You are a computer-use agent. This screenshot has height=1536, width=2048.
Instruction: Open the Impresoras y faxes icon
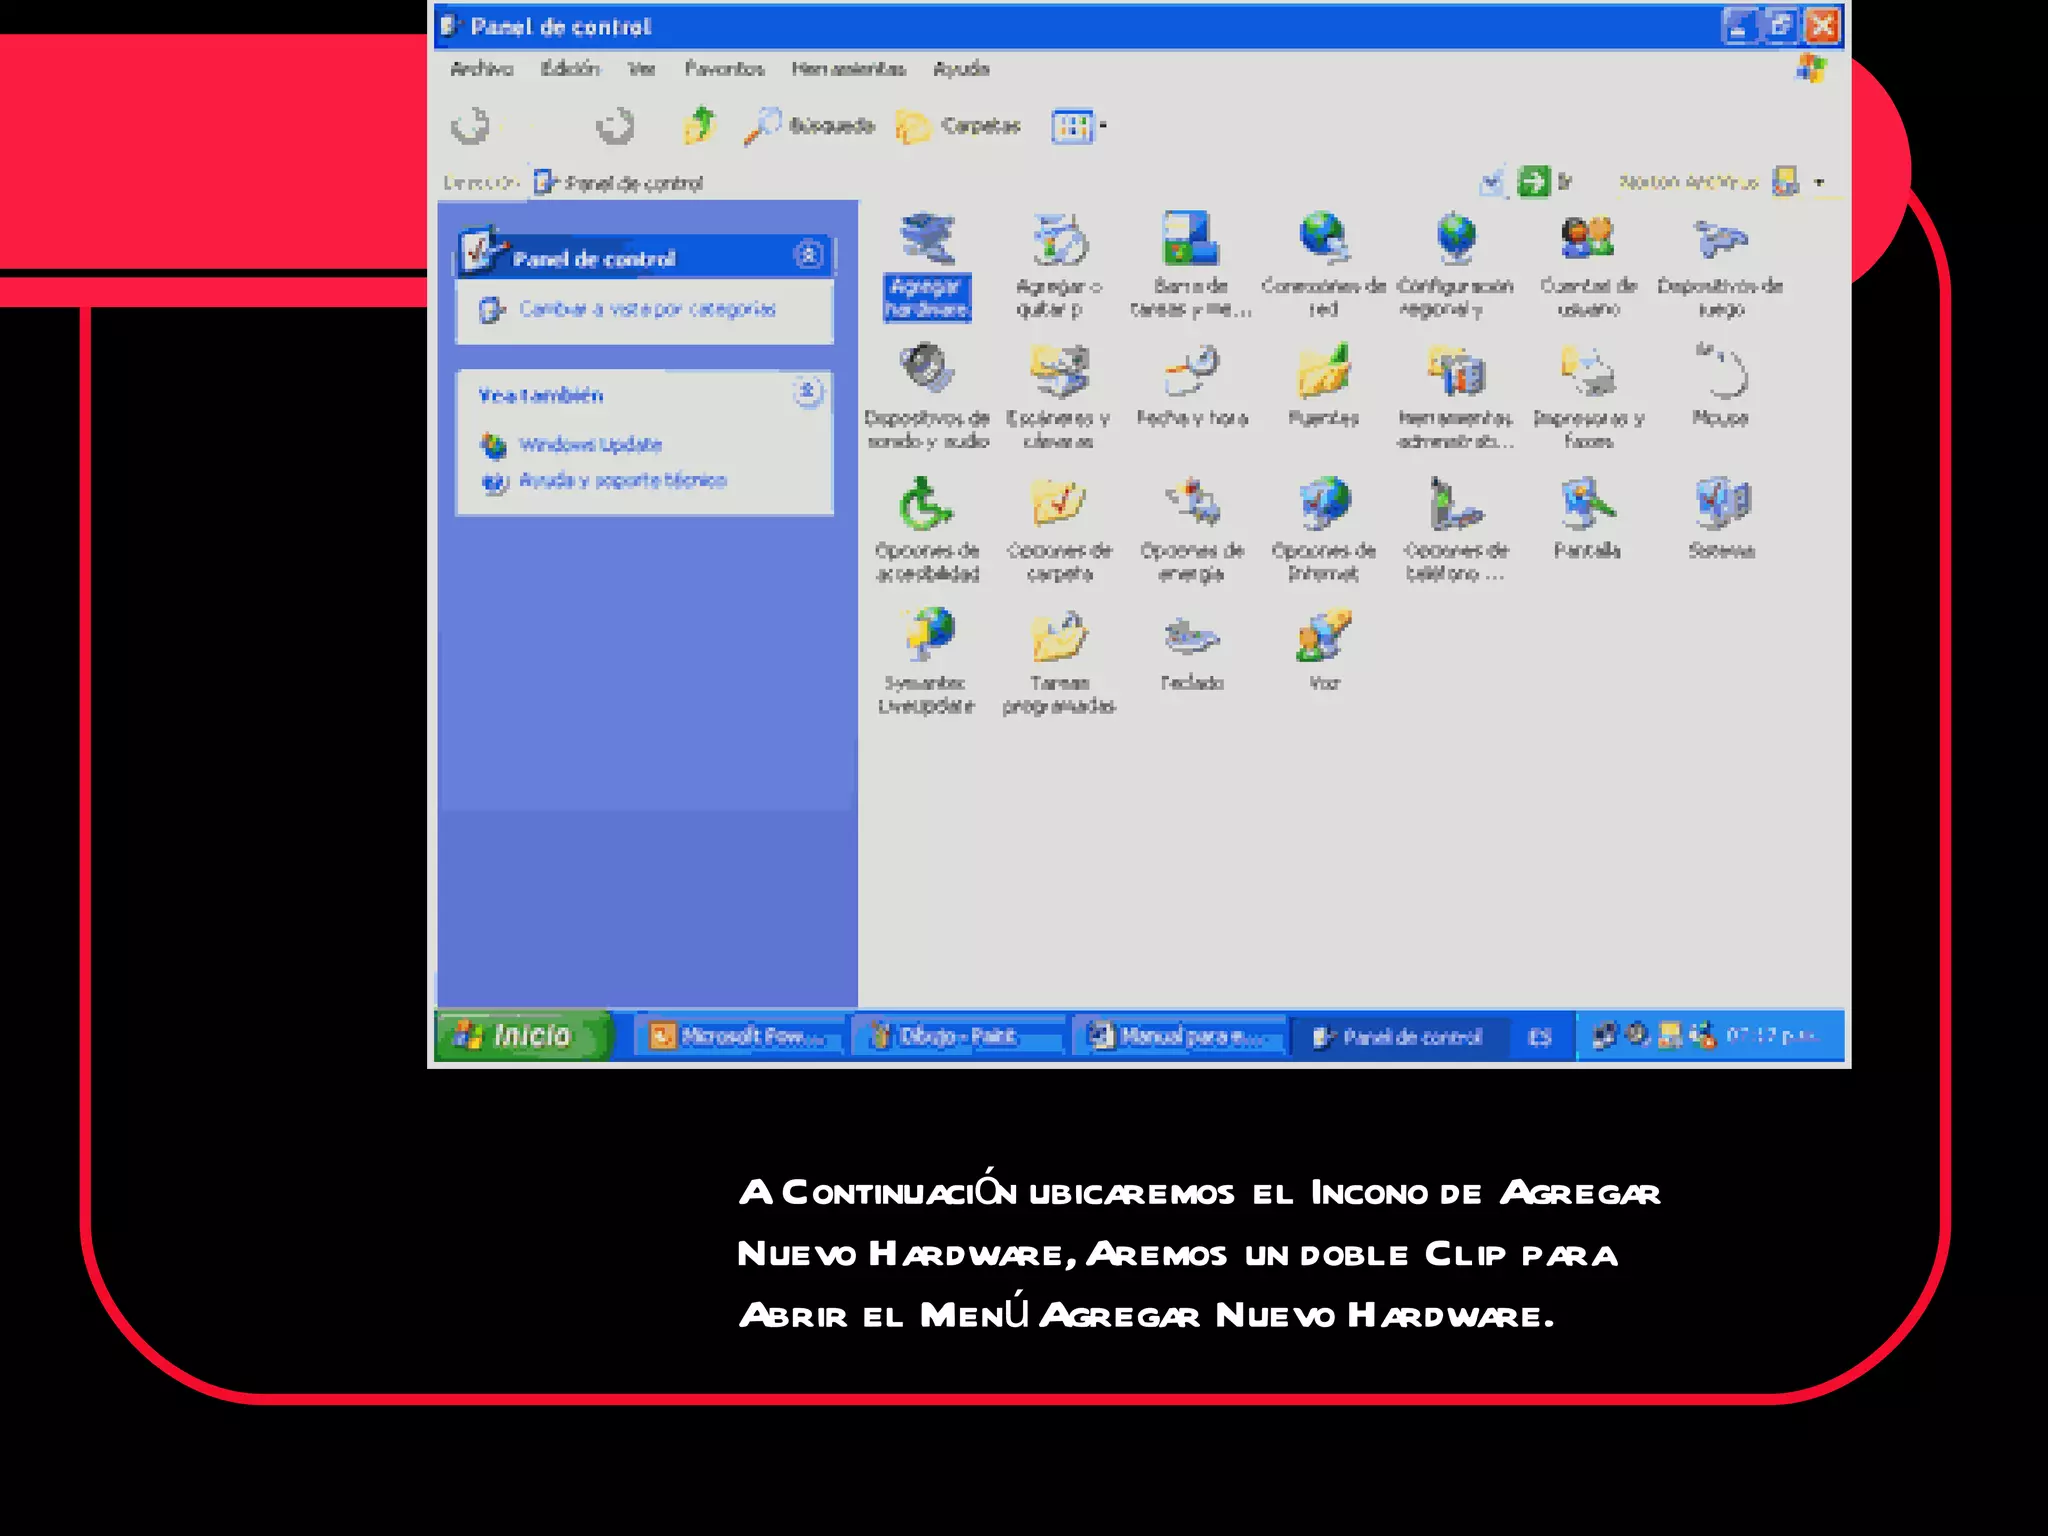pyautogui.click(x=1588, y=397)
